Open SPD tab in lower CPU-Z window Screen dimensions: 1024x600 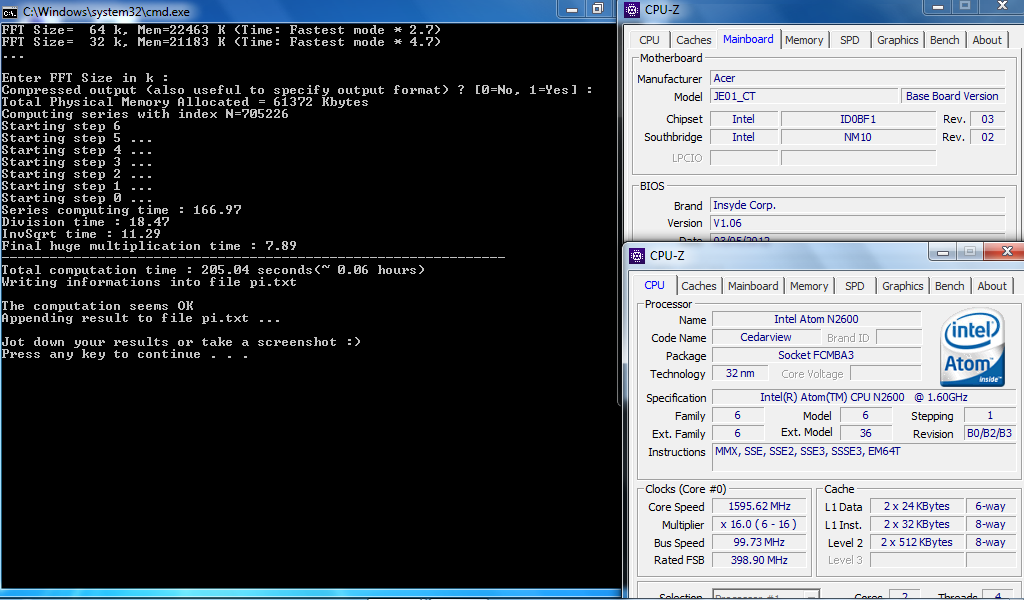[x=854, y=286]
